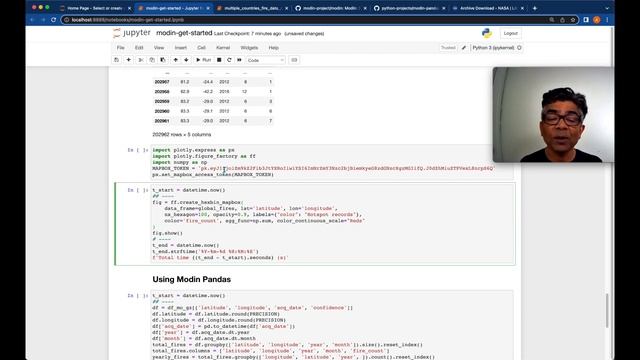
Task: Click the Python 3 (ipykernel) kernel name
Action: click(x=493, y=48)
